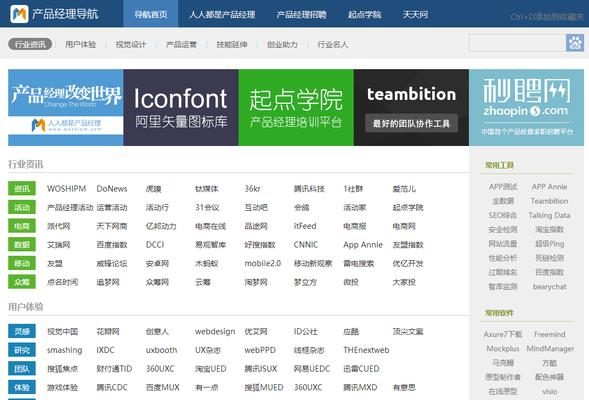Viewport: 589px width, 400px height.
Task: Open the 秒聘网 zhaopin.com banner
Action: click(526, 107)
